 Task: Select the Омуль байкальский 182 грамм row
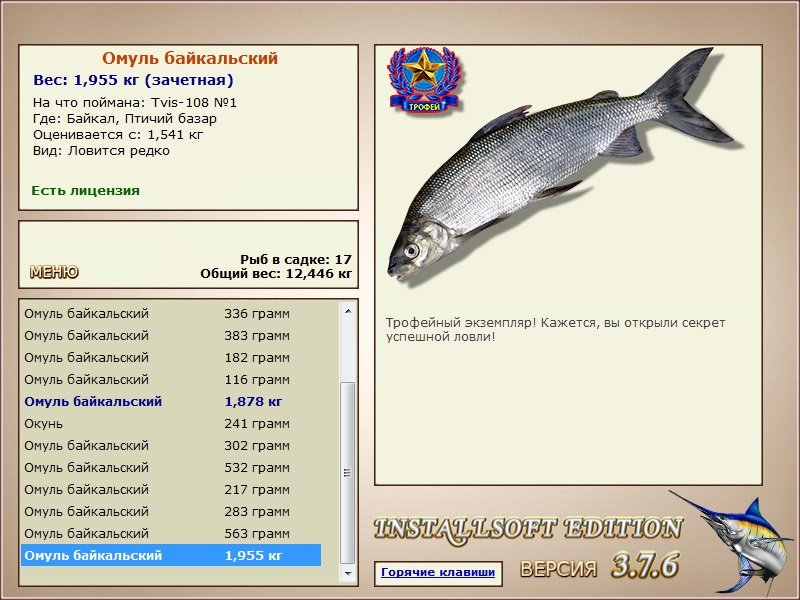171,357
